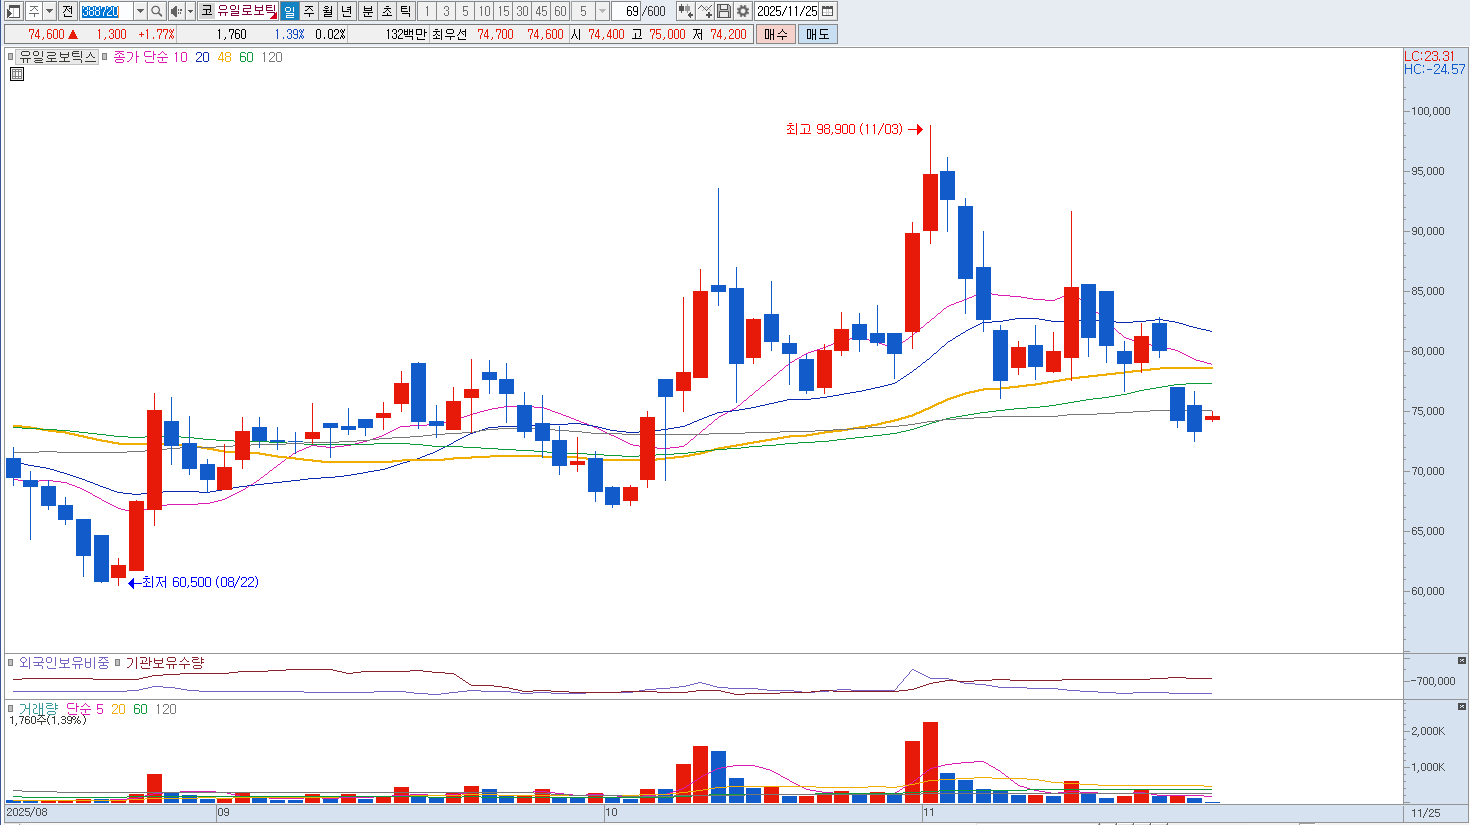This screenshot has height=825, width=1470.
Task: Select the 월 (monthly) period tab
Action: (328, 11)
